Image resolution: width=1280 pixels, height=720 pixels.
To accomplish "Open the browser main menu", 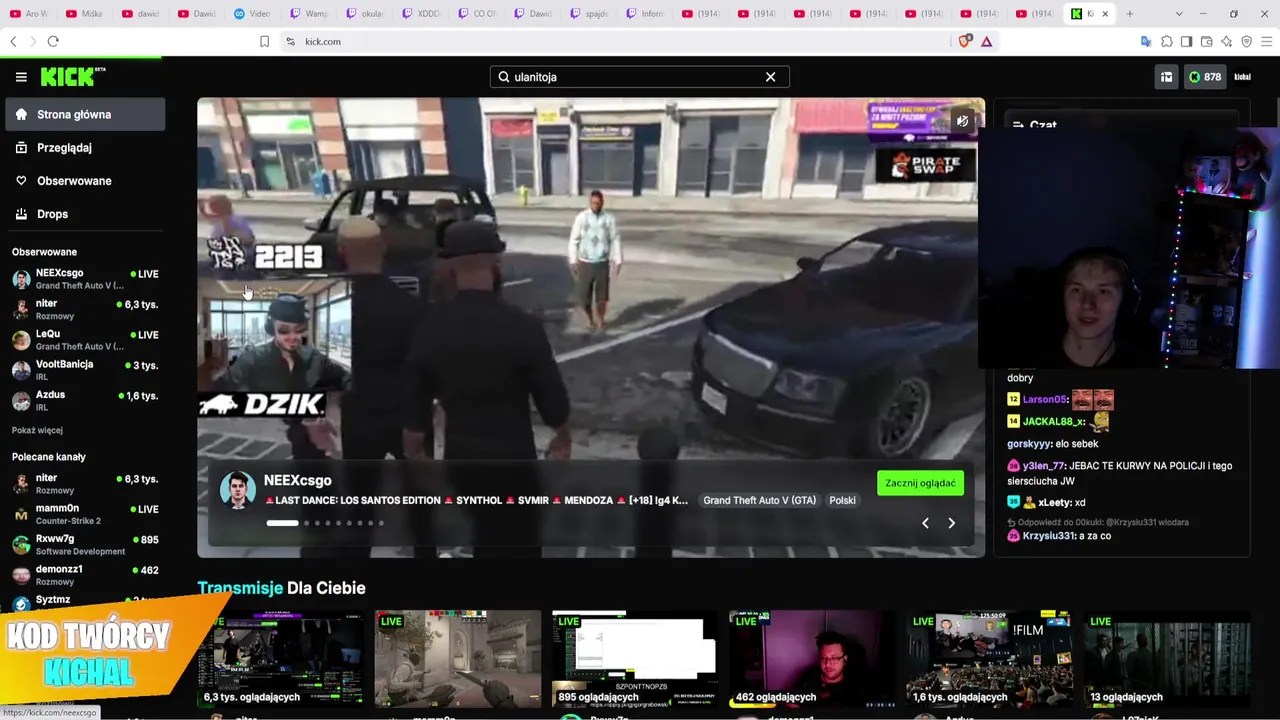I will 1267,41.
